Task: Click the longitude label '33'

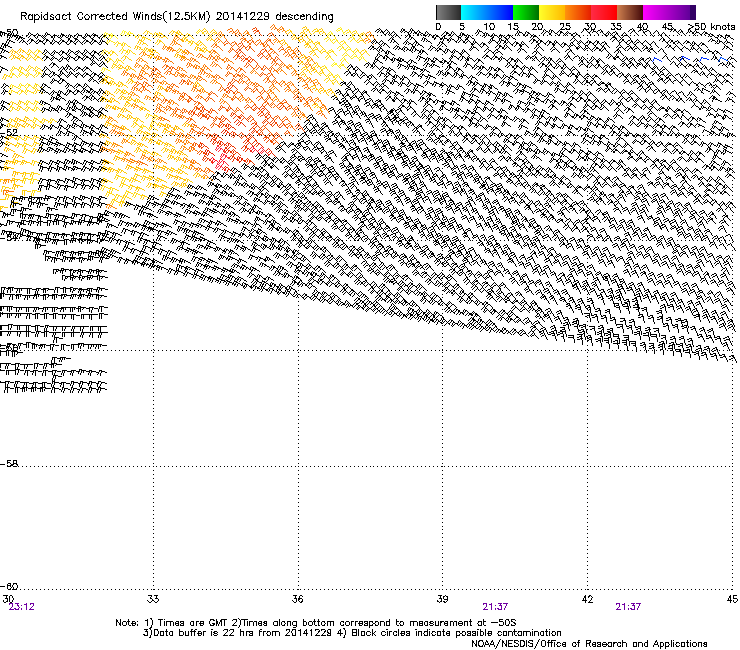Action: pyautogui.click(x=153, y=599)
